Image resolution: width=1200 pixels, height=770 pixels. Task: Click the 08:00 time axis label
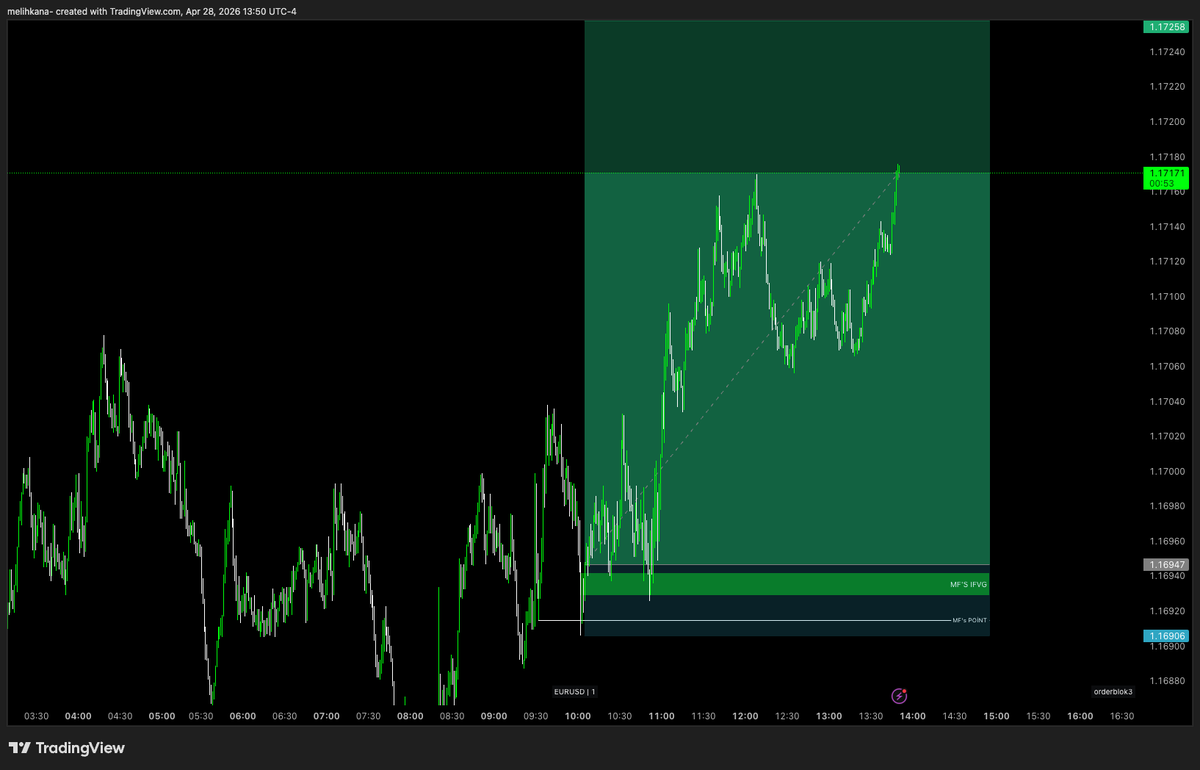(410, 716)
